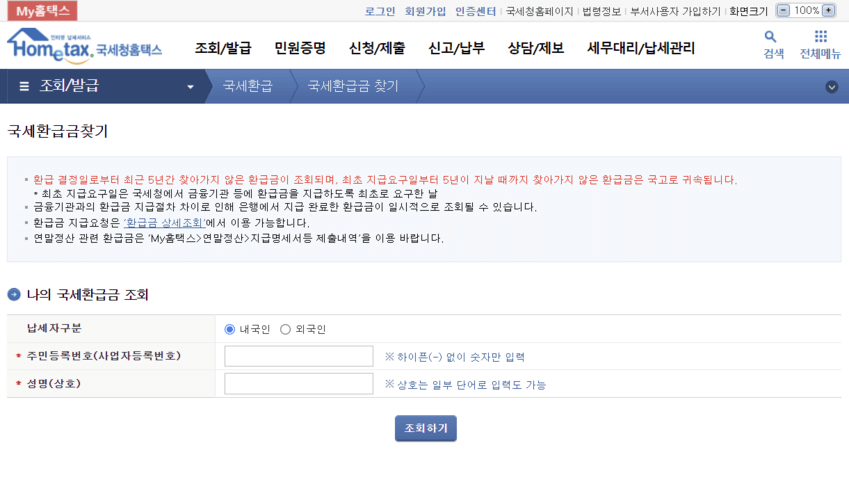Screen dimensions: 849x489
Task: Open the 법령정보 link
Action: [602, 11]
